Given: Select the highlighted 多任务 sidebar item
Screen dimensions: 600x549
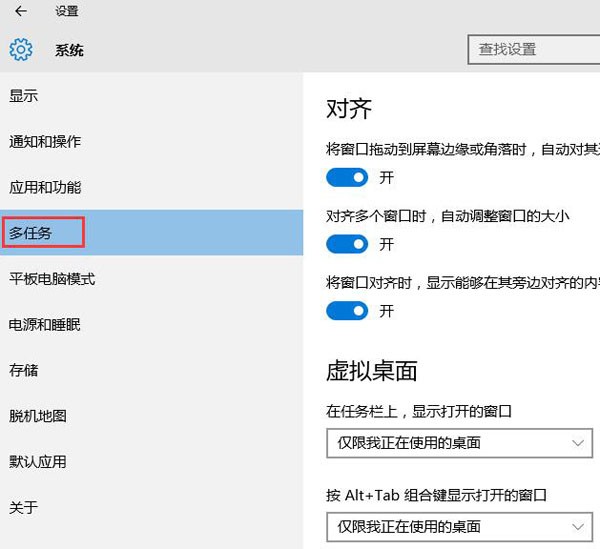Looking at the screenshot, I should click(31, 233).
